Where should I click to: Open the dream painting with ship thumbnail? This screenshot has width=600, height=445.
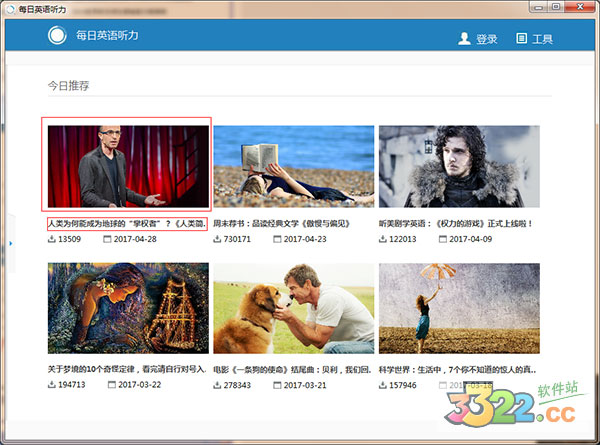pyautogui.click(x=128, y=308)
